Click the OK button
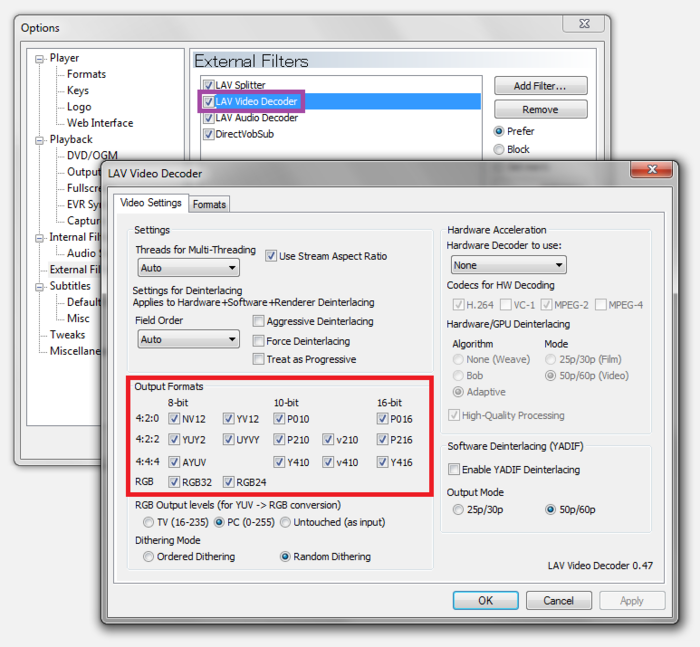Screen dimensions: 700x647 [x=485, y=601]
